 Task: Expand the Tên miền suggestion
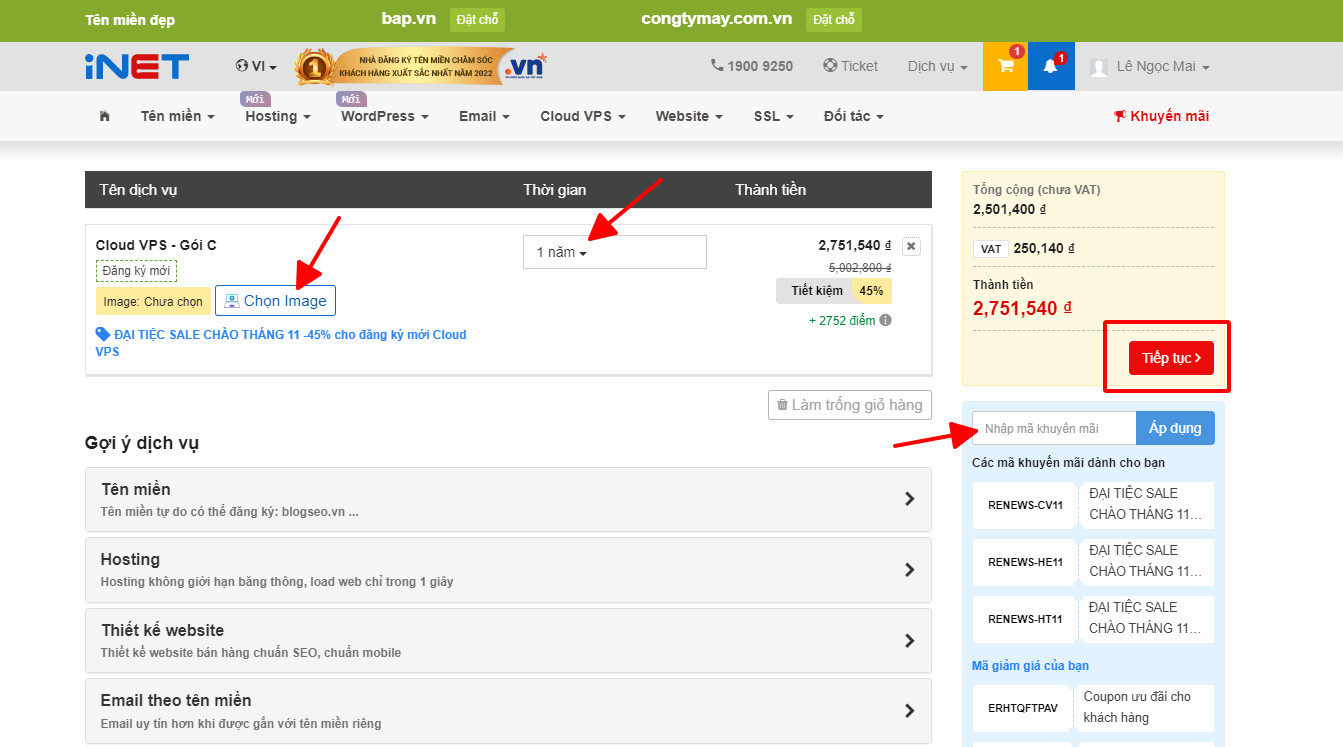coord(508,499)
